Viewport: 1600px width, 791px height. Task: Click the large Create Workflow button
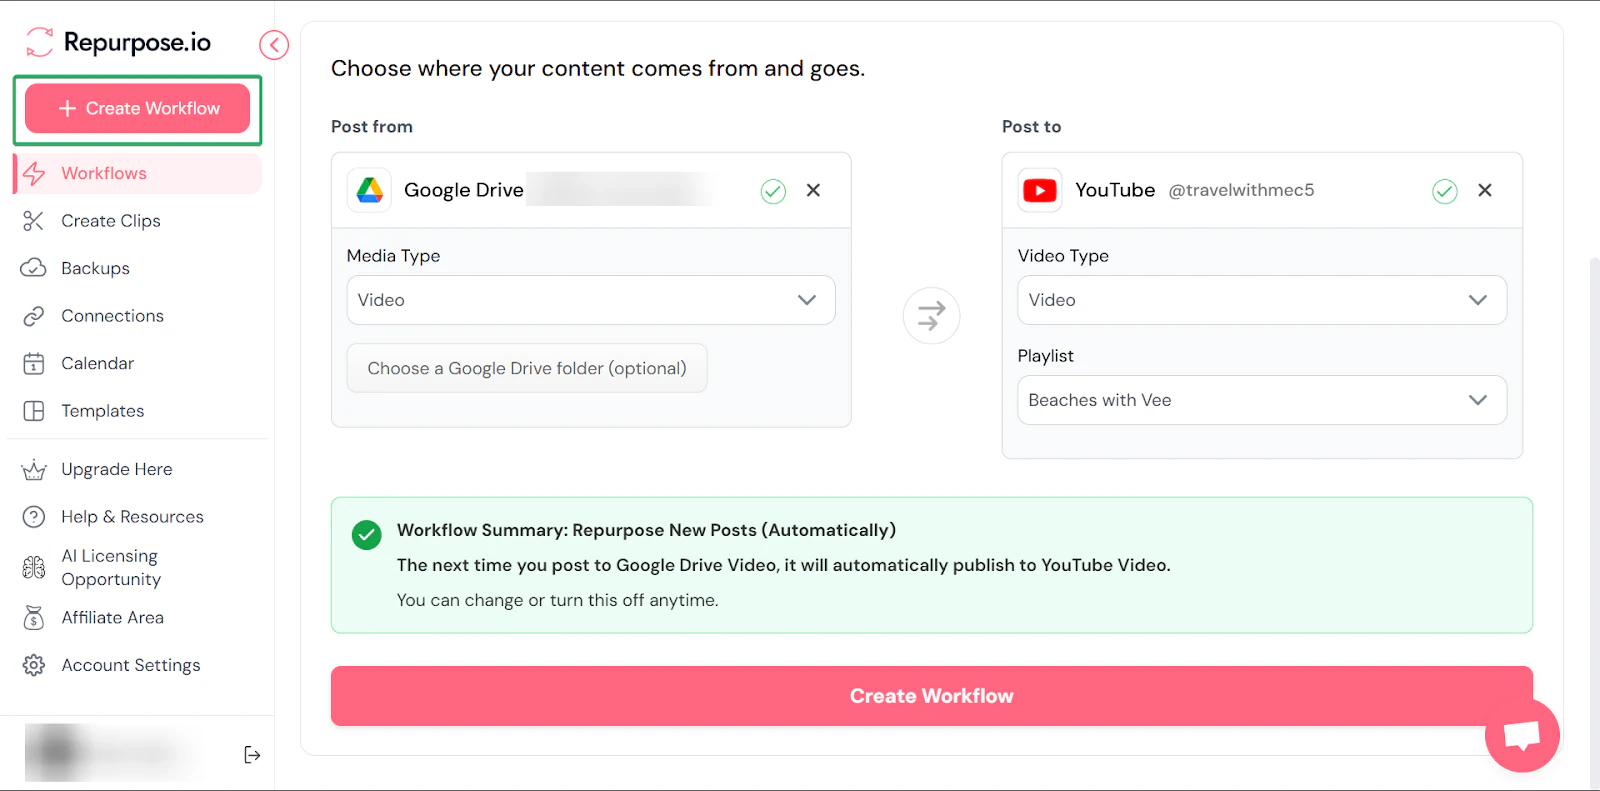[931, 696]
